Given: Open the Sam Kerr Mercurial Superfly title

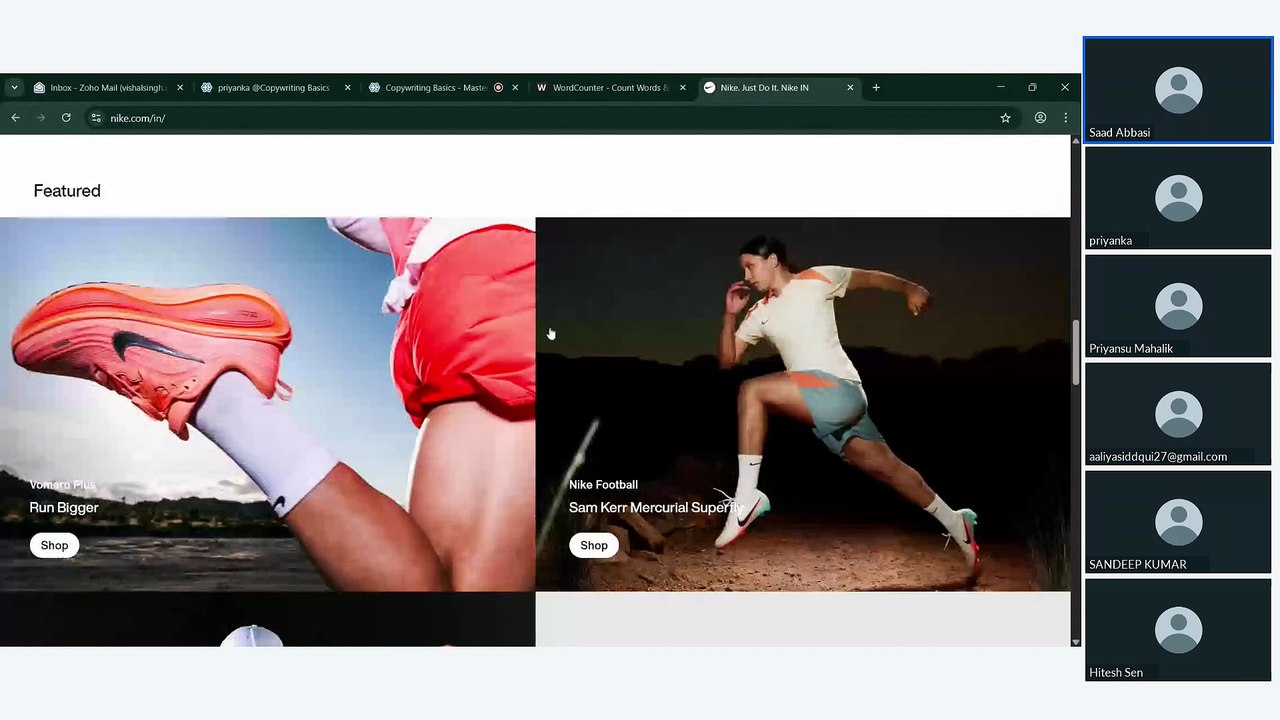Looking at the screenshot, I should click(x=656, y=508).
